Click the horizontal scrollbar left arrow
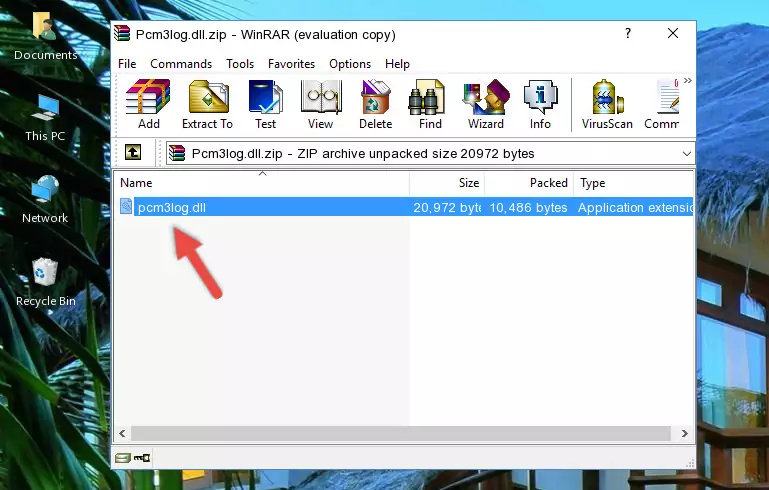 point(122,433)
